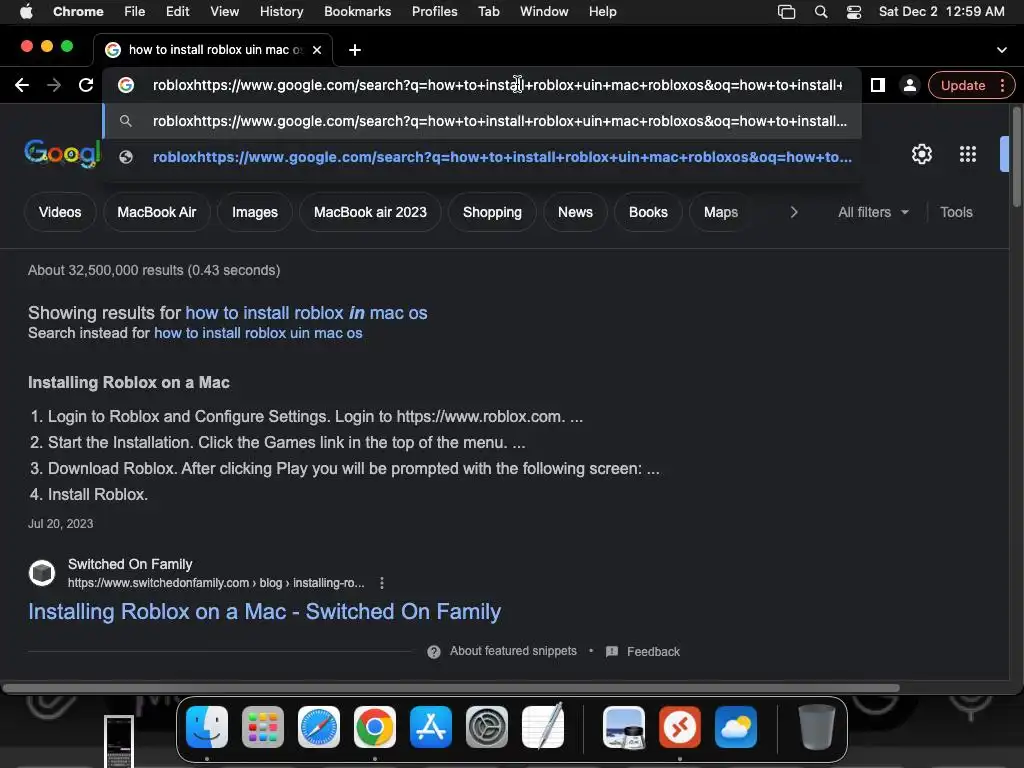Open the Switched On Family favicon

pyautogui.click(x=42, y=573)
